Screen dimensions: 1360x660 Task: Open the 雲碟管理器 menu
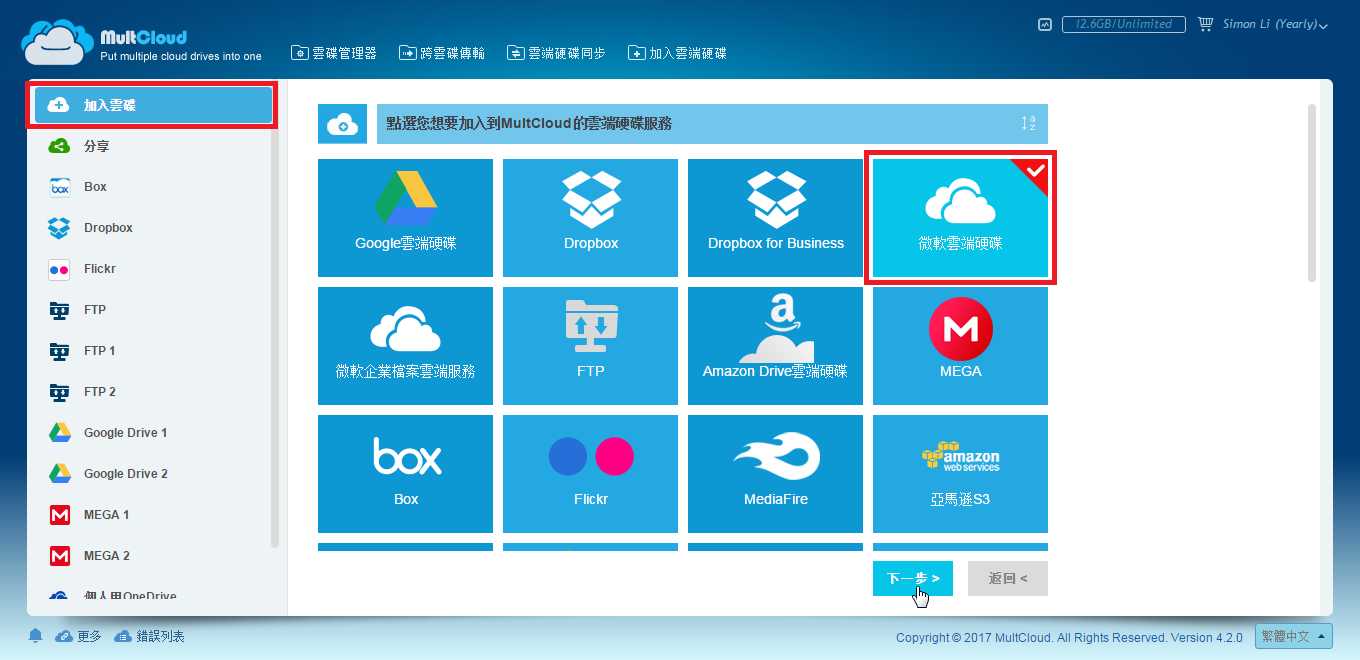(x=334, y=53)
